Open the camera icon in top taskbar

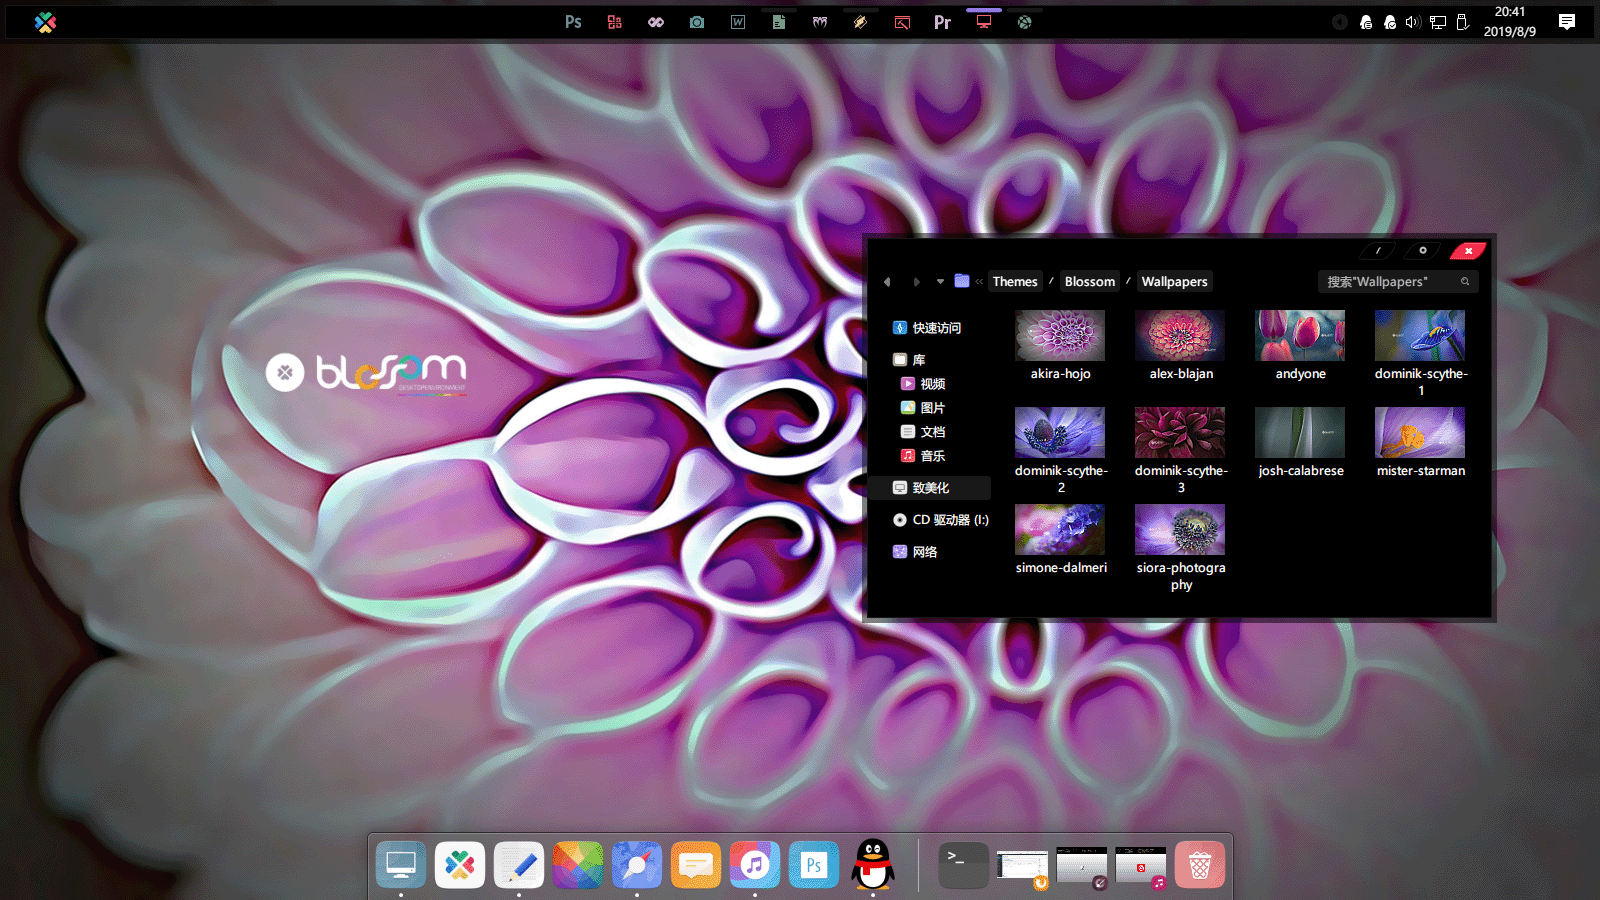697,22
